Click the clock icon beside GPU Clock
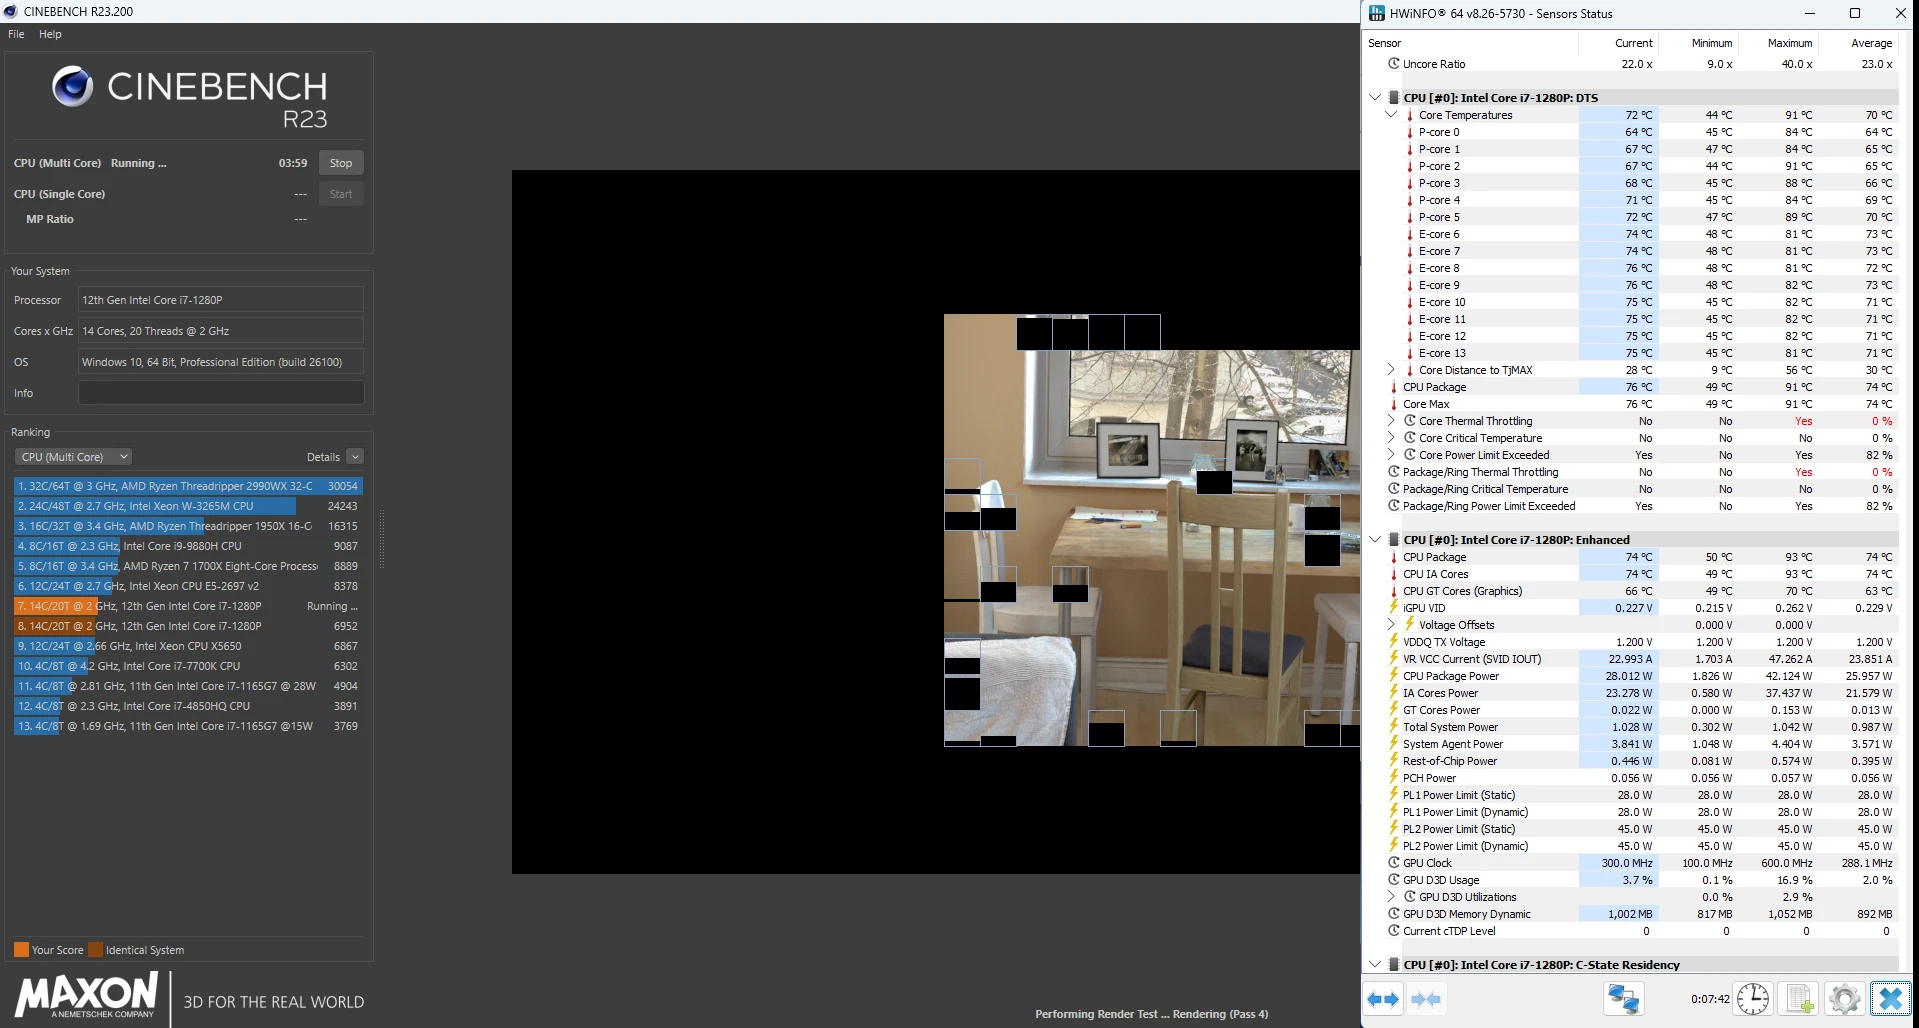This screenshot has width=1919, height=1028. pyautogui.click(x=1393, y=863)
